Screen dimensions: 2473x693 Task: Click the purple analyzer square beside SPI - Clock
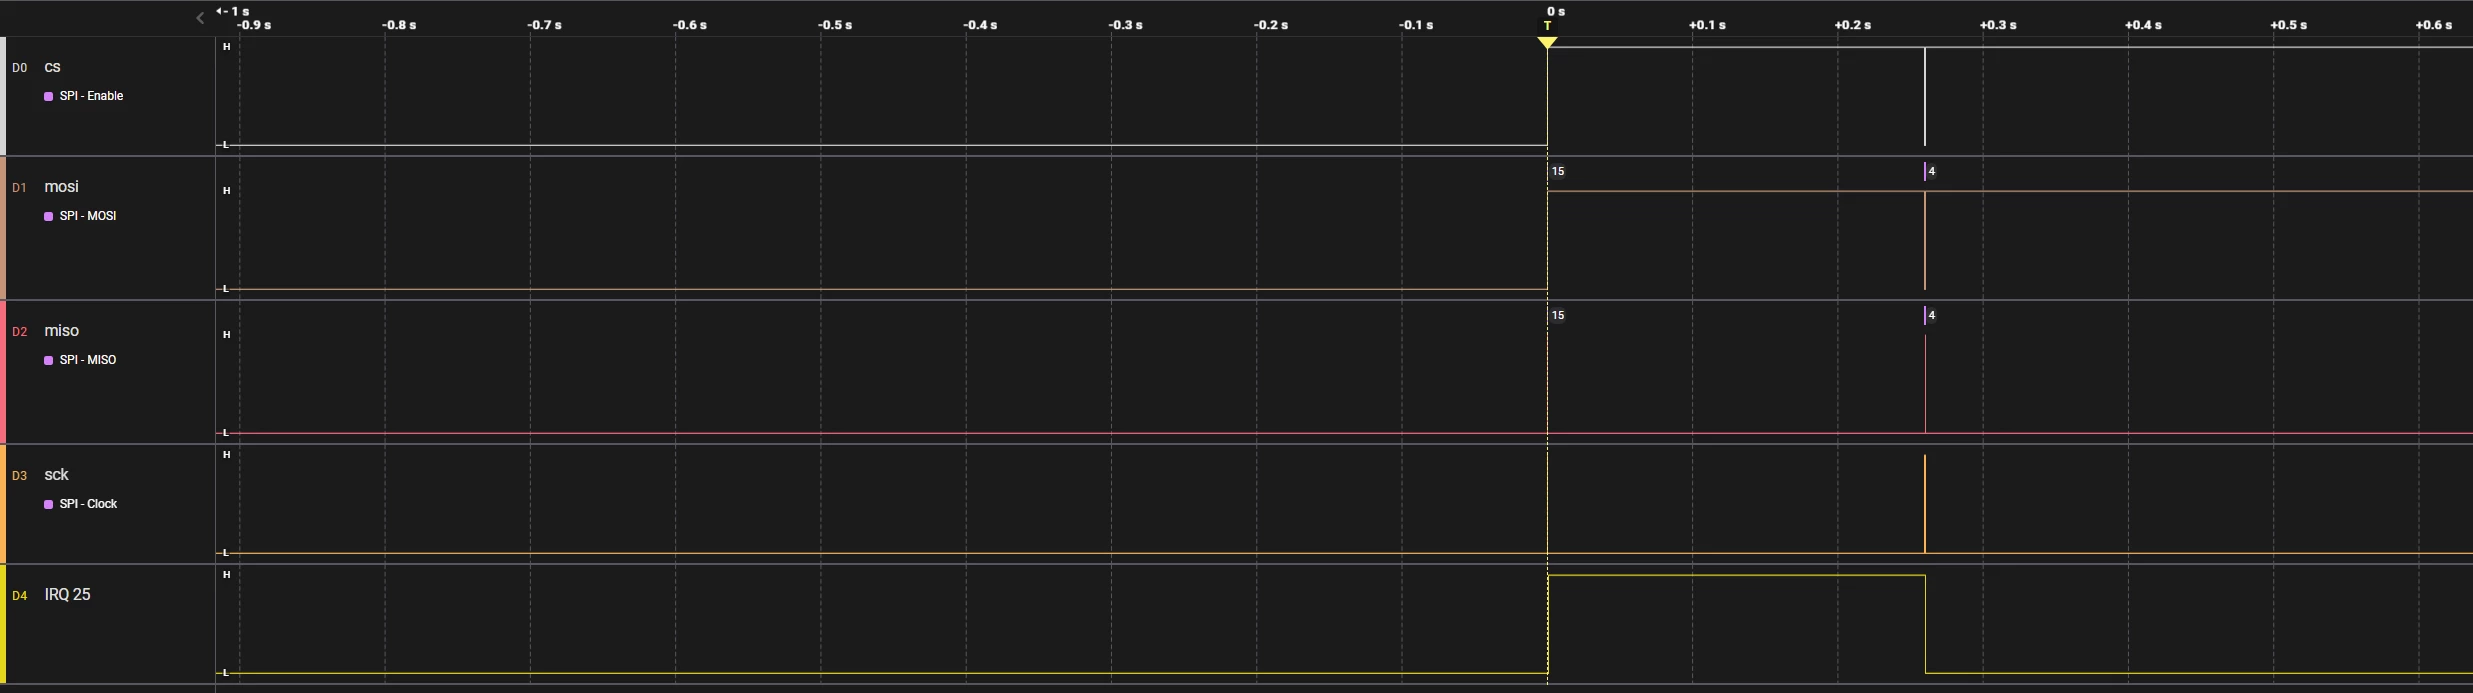coord(49,504)
